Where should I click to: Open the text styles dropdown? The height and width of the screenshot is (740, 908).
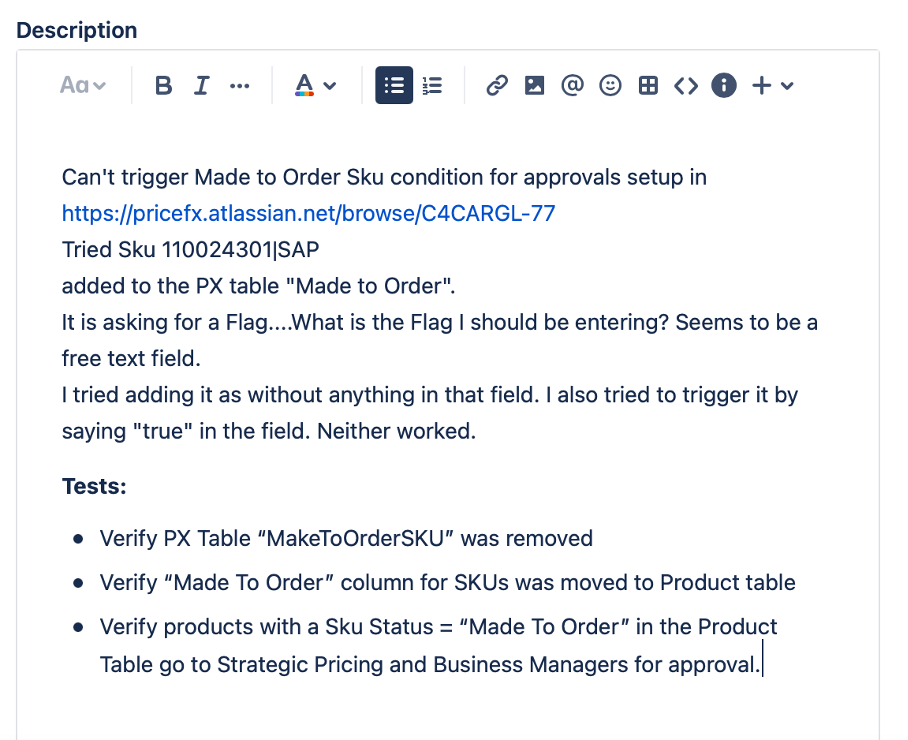[x=82, y=86]
